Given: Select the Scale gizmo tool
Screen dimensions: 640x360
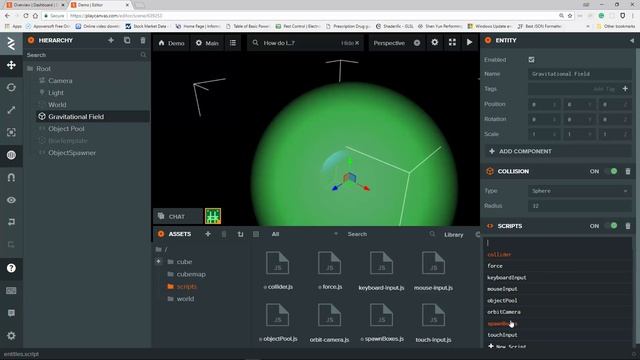Looking at the screenshot, I should point(11,110).
